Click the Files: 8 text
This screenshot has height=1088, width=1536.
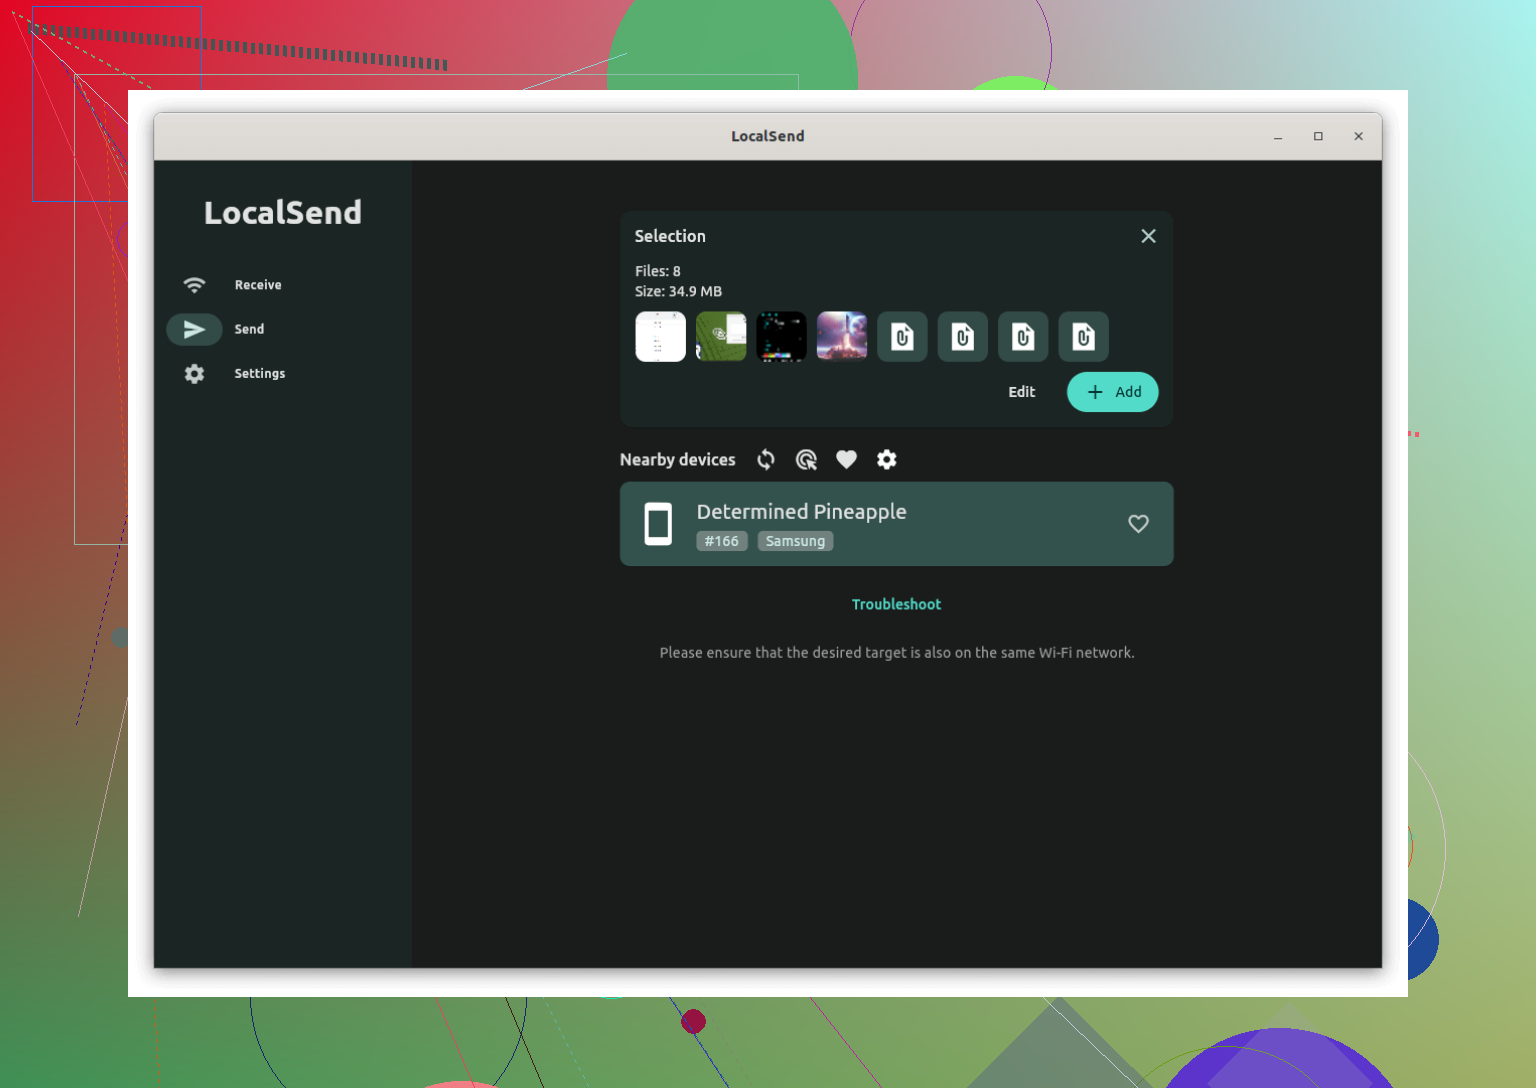coord(658,271)
